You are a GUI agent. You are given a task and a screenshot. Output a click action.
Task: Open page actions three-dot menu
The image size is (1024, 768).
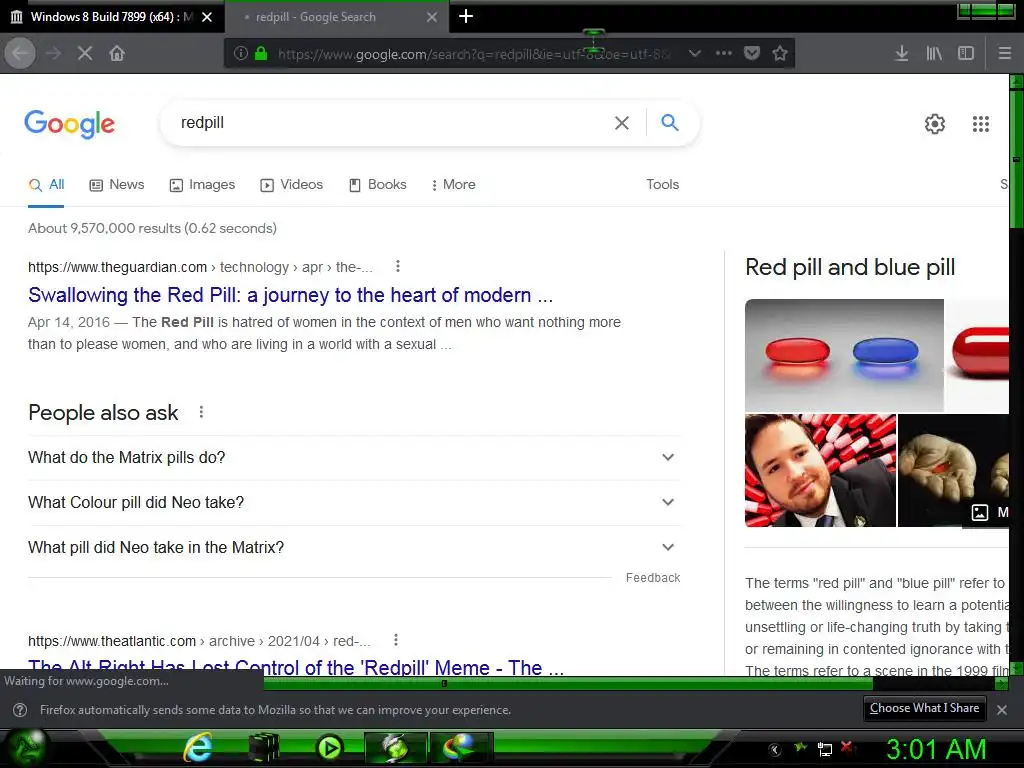[724, 53]
